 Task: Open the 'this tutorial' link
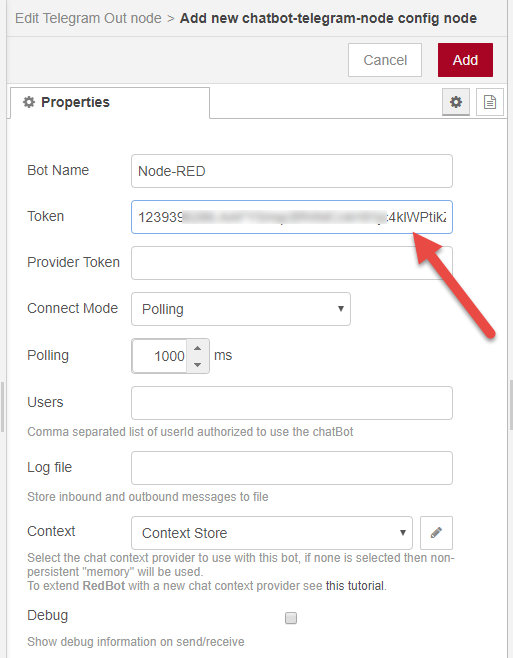(355, 585)
